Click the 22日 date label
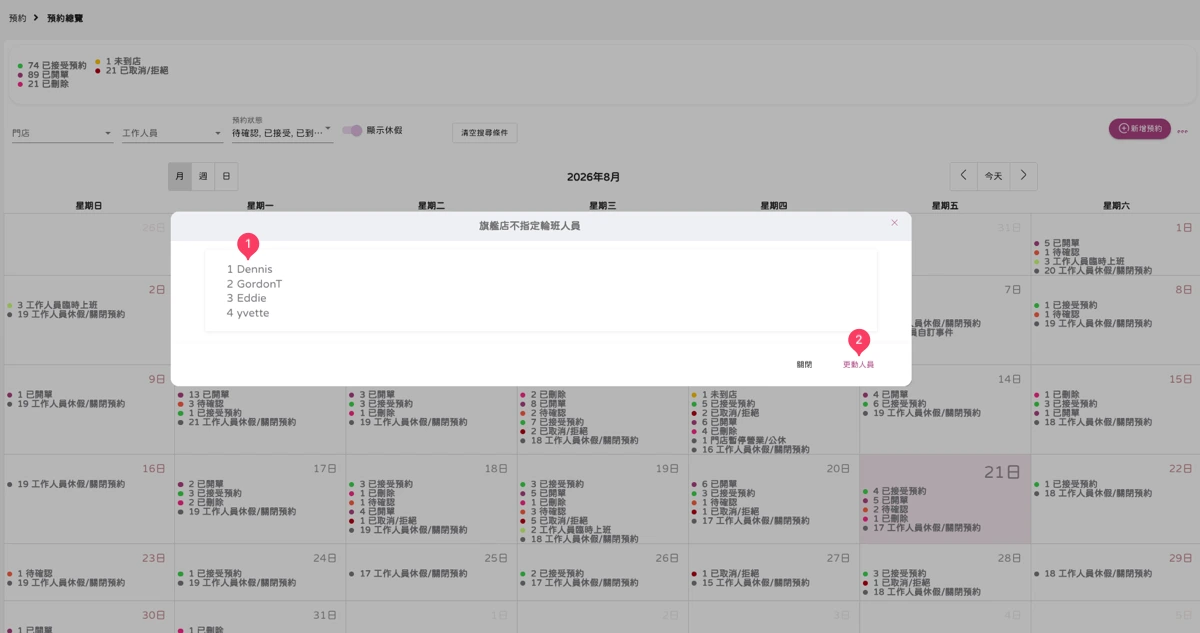This screenshot has height=633, width=1200. point(1181,469)
